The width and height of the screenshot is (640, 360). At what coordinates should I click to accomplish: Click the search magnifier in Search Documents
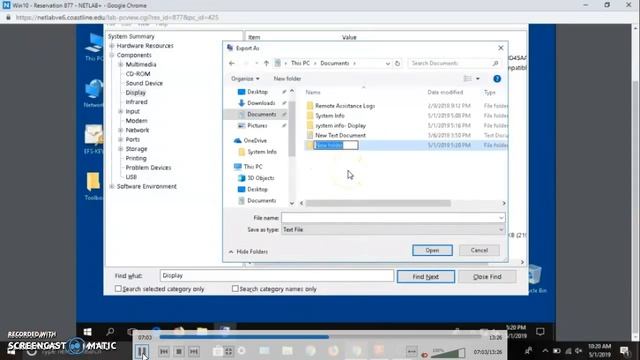click(x=496, y=63)
